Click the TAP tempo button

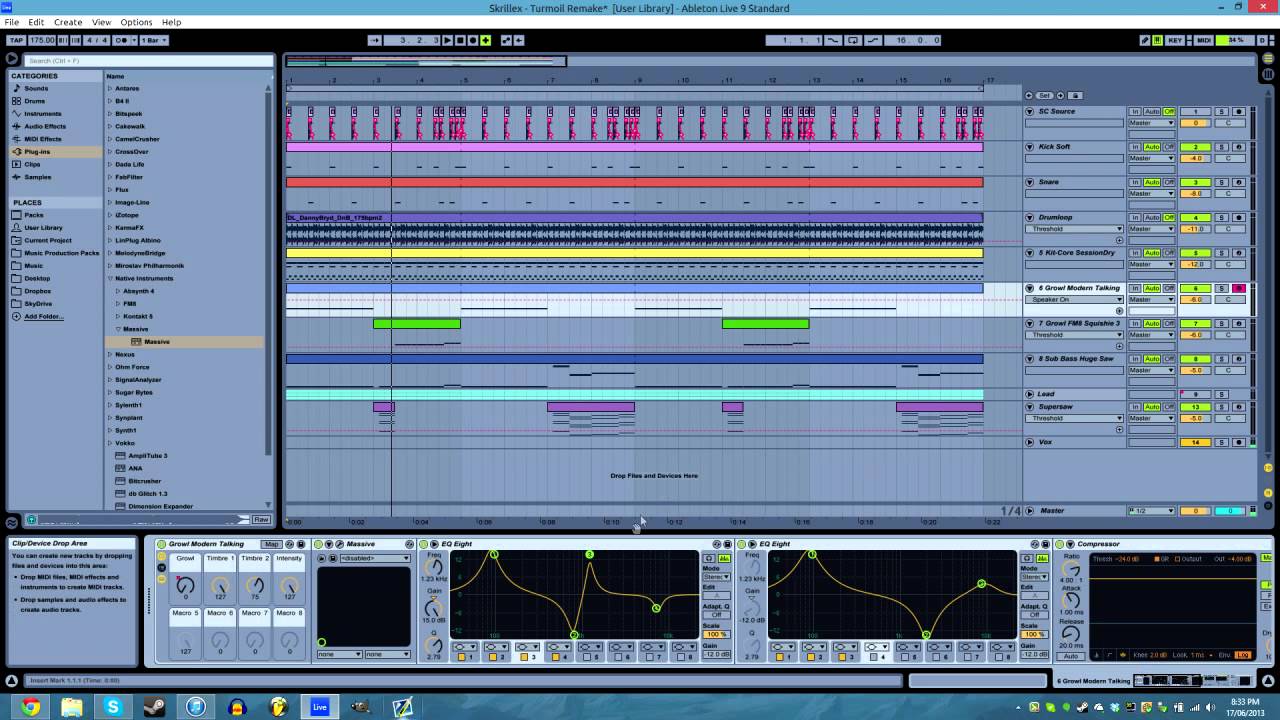[16, 40]
